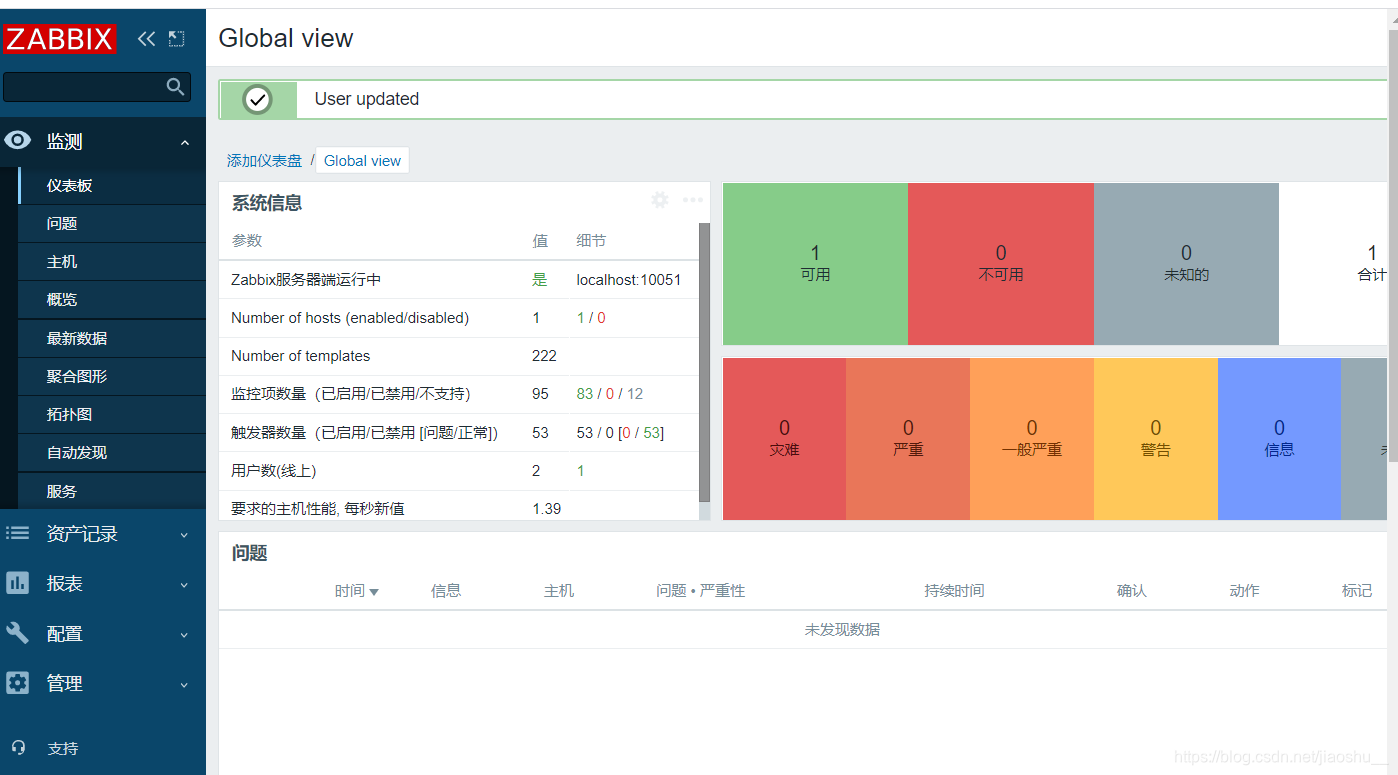Click the 未发现数据 message
Viewport: 1398px width, 775px height.
[842, 630]
